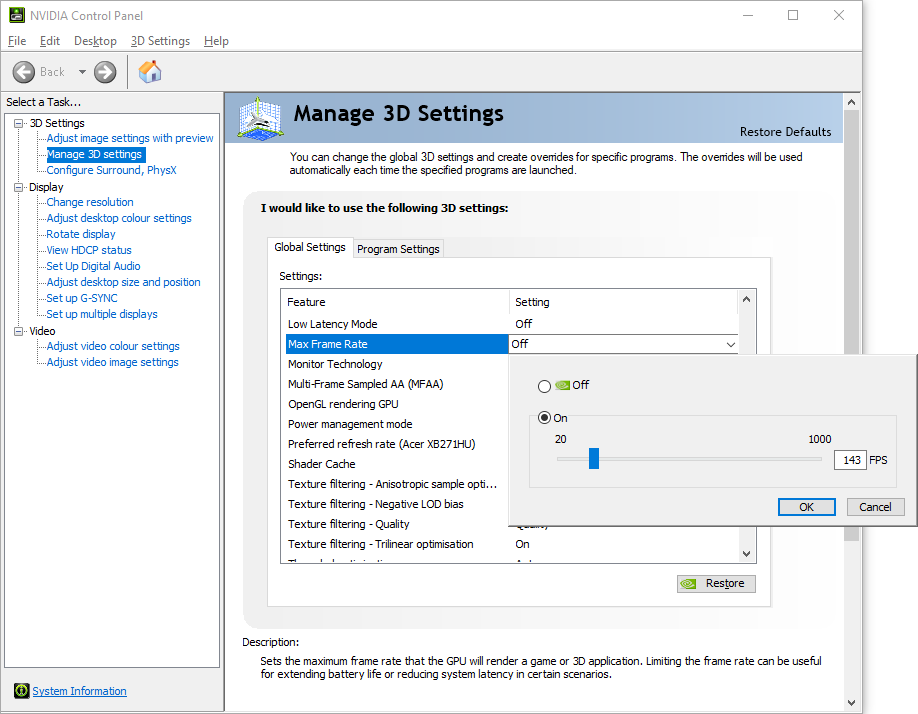918x714 pixels.
Task: Open Set up G-SYNC task
Action: coord(81,298)
